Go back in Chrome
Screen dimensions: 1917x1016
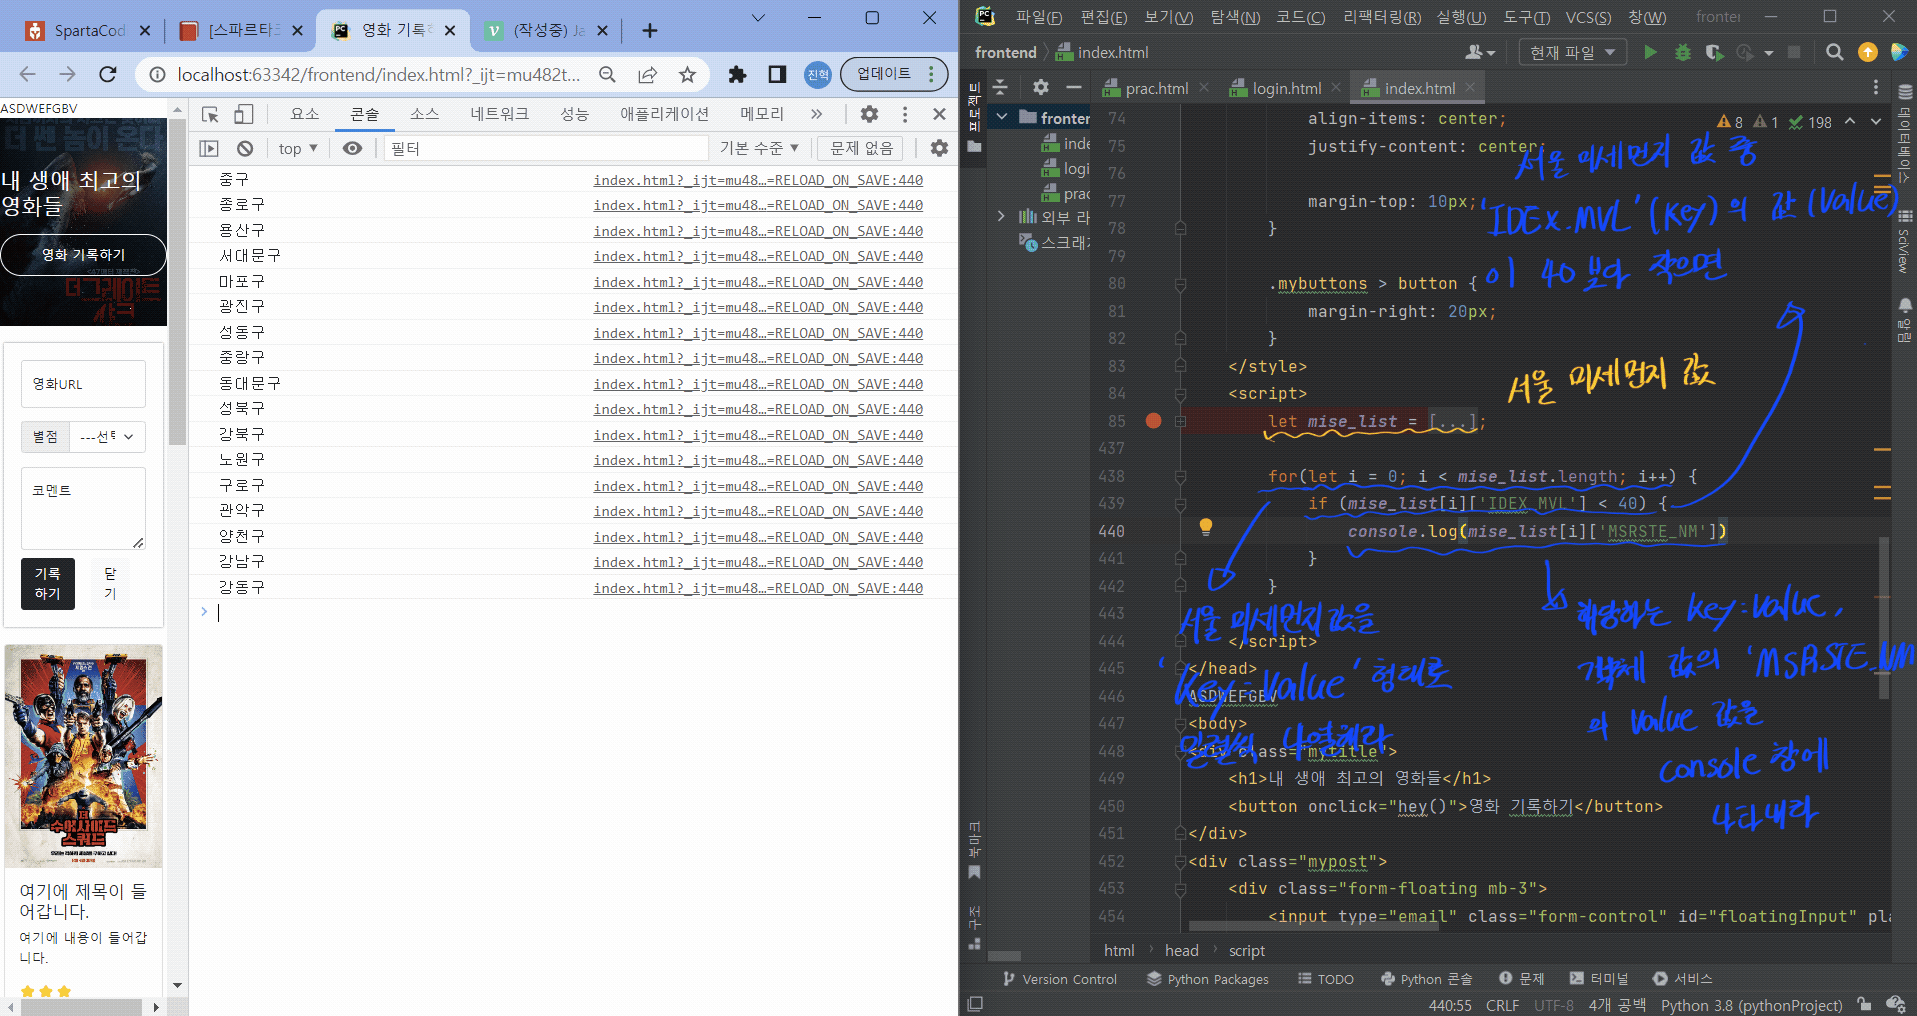coord(27,74)
